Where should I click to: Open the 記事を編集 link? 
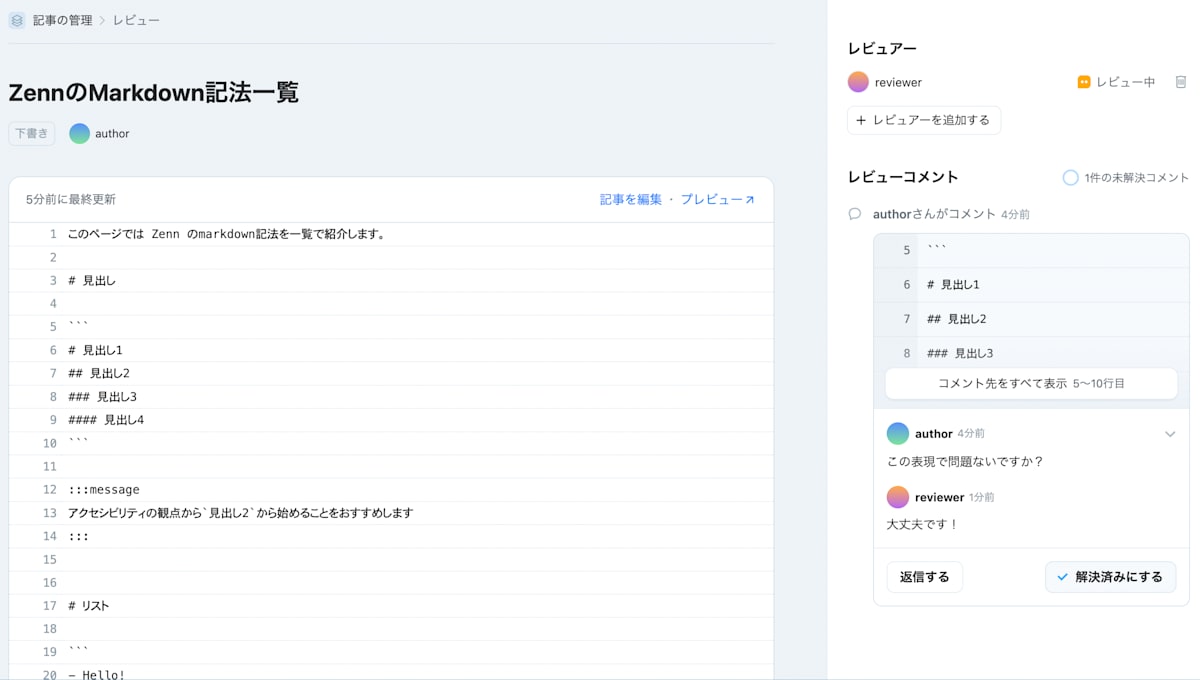(631, 200)
